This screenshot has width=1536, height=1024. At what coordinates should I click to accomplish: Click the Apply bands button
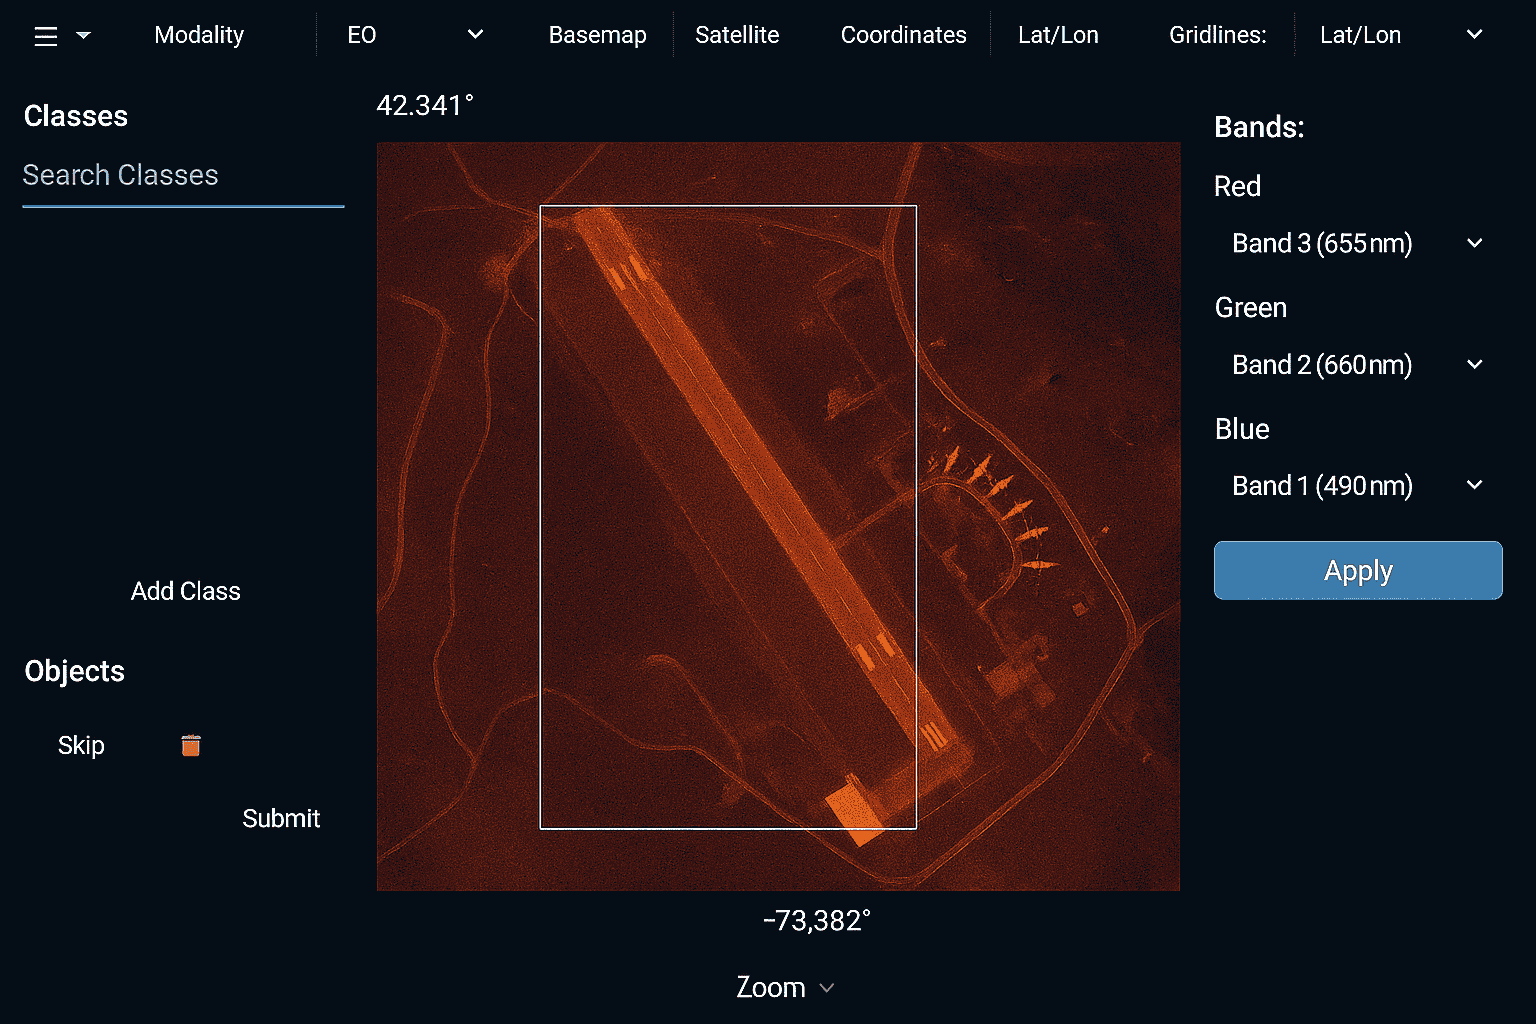click(x=1357, y=571)
